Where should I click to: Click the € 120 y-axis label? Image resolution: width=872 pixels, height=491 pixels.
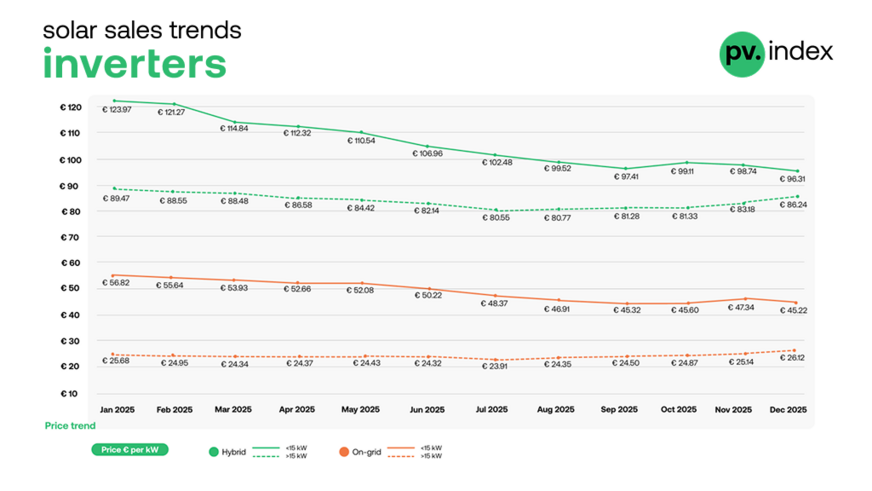tap(71, 107)
